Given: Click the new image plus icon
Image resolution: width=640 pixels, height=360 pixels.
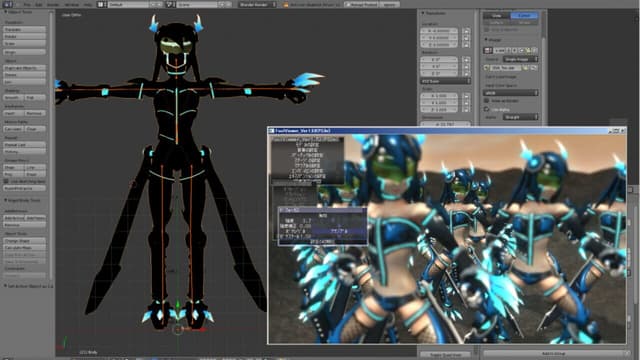Looking at the screenshot, I should 522,51.
